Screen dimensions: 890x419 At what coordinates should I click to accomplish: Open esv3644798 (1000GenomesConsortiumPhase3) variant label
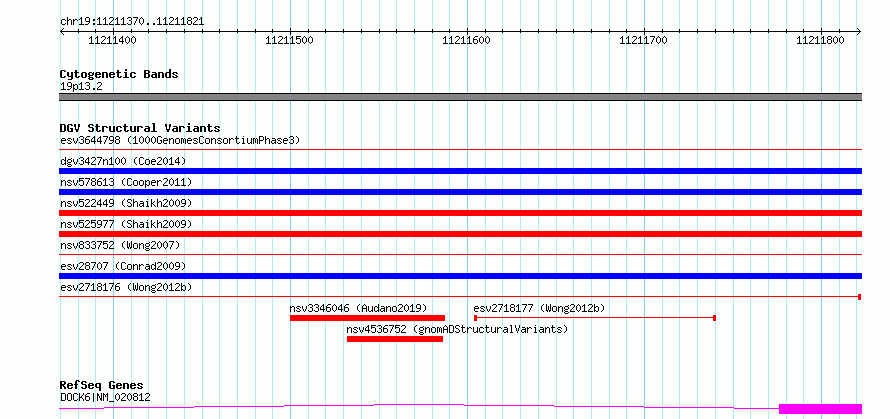pyautogui.click(x=180, y=140)
